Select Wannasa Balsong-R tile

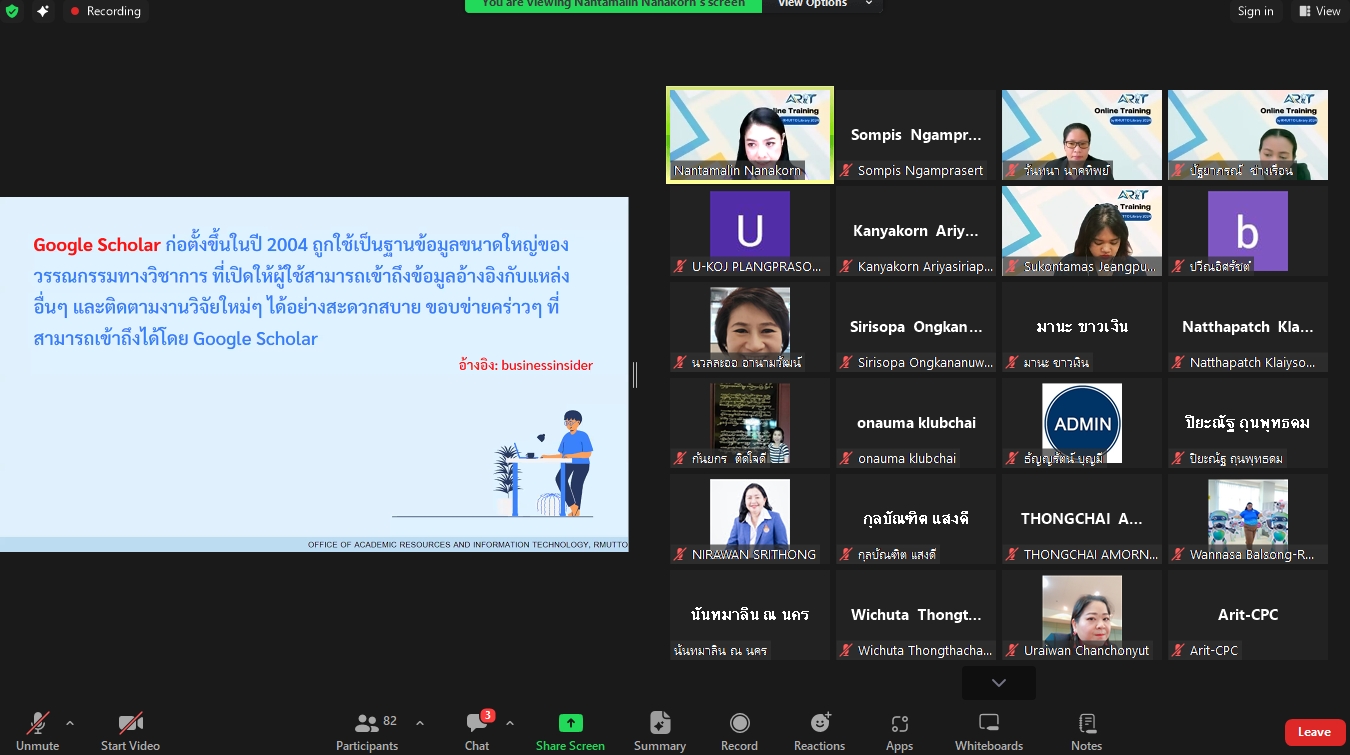[x=1248, y=519]
